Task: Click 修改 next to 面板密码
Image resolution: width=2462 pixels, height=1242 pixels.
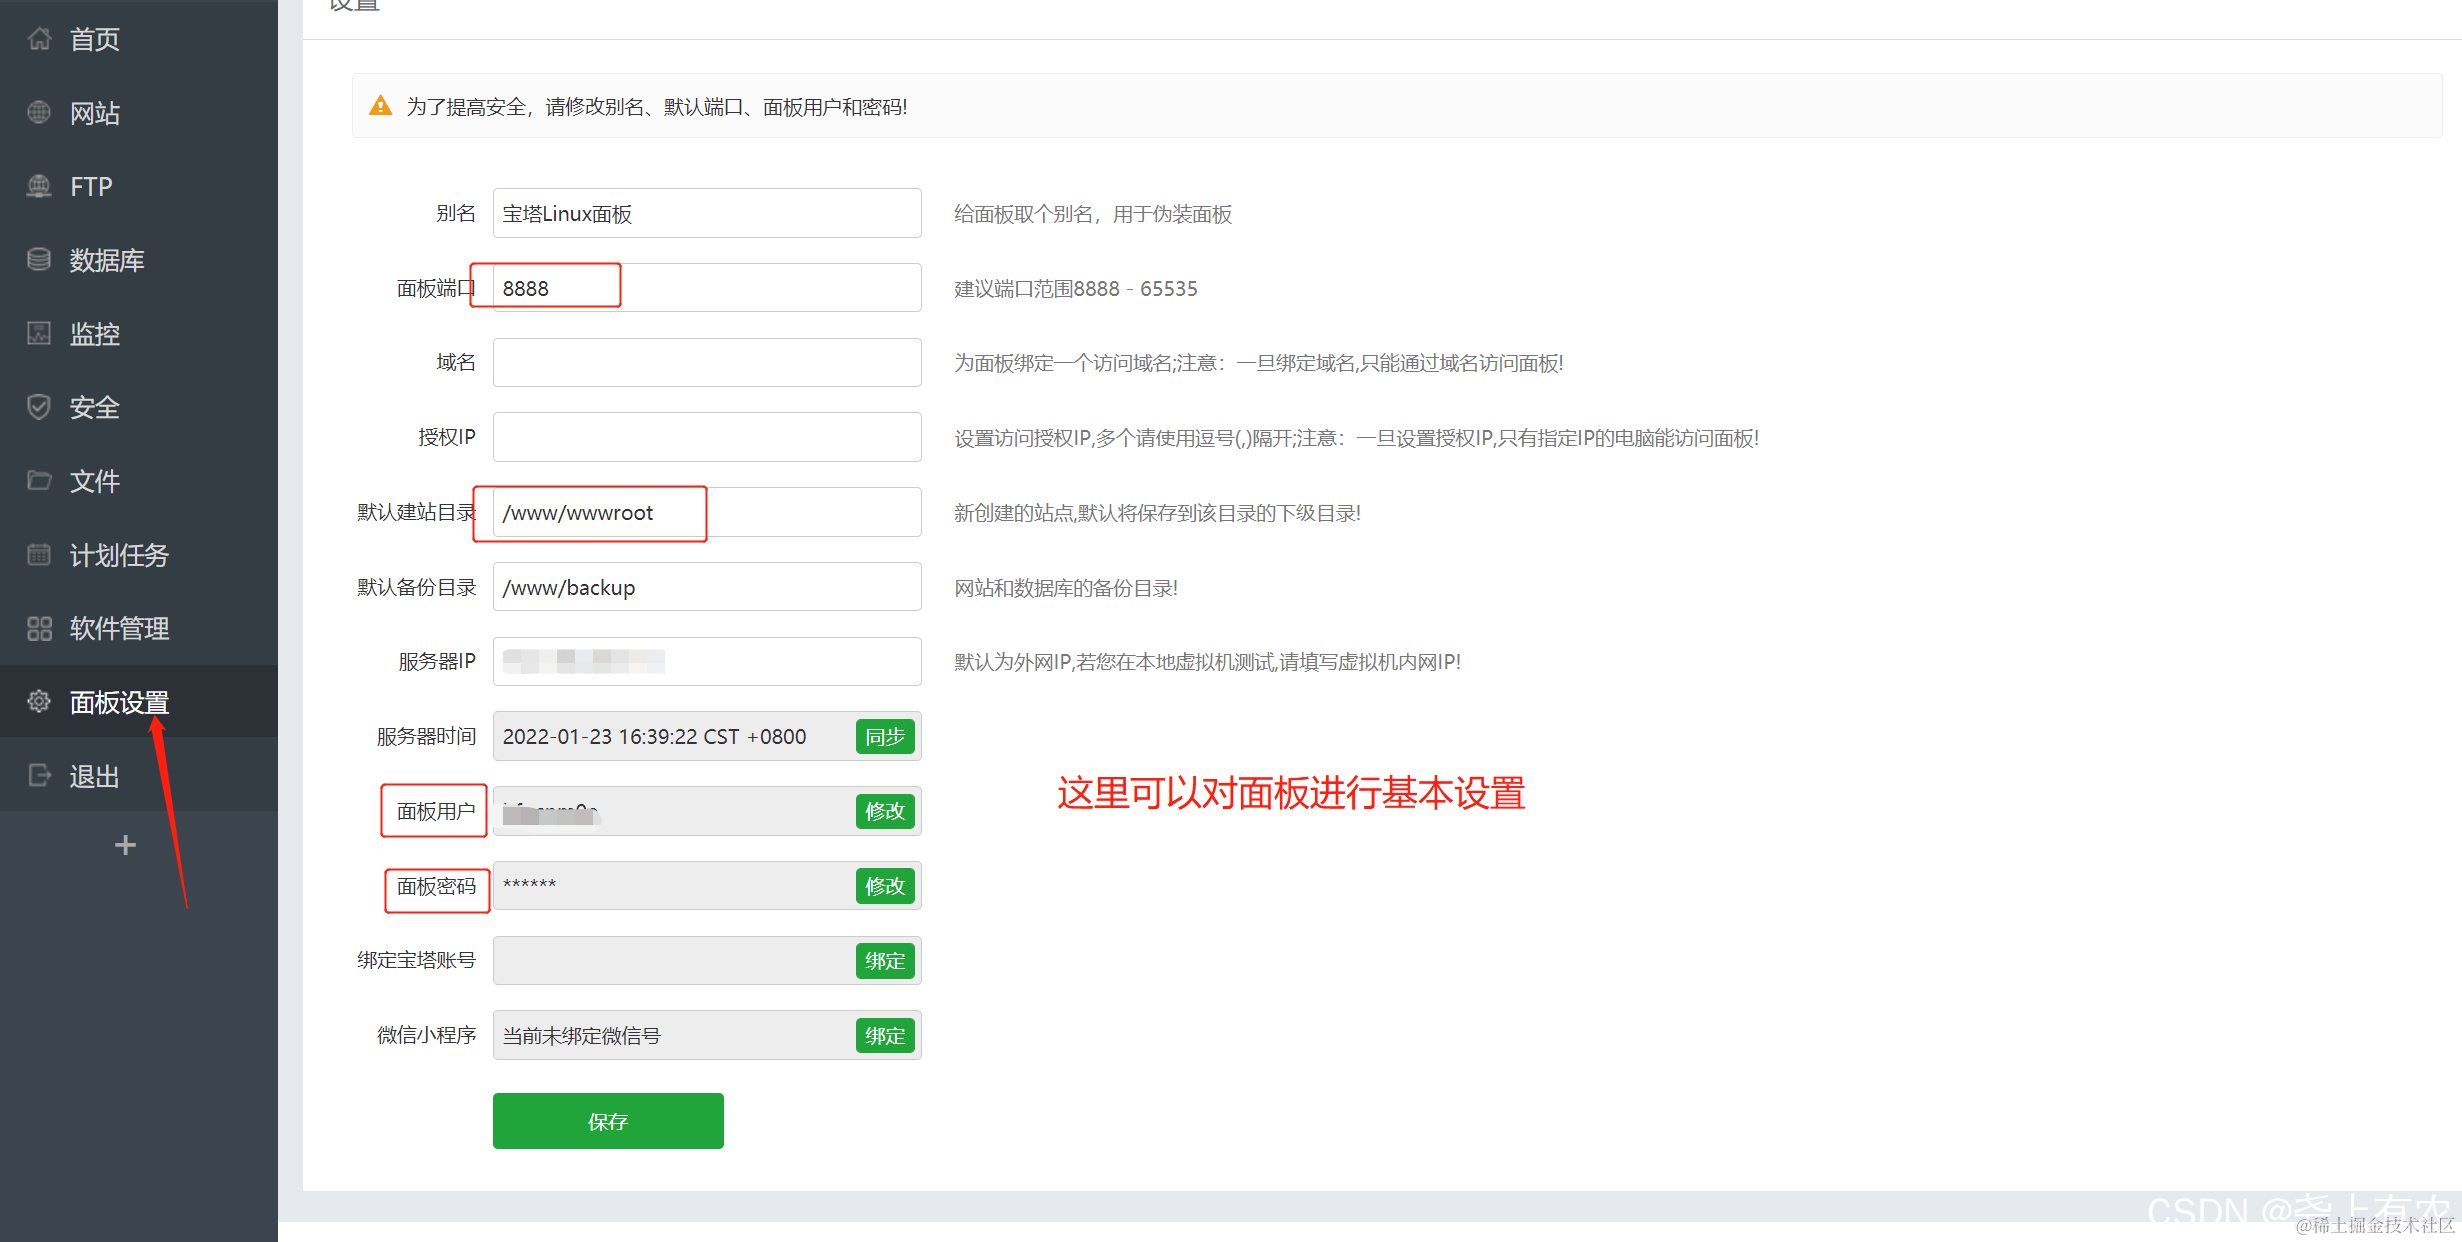Action: click(885, 886)
